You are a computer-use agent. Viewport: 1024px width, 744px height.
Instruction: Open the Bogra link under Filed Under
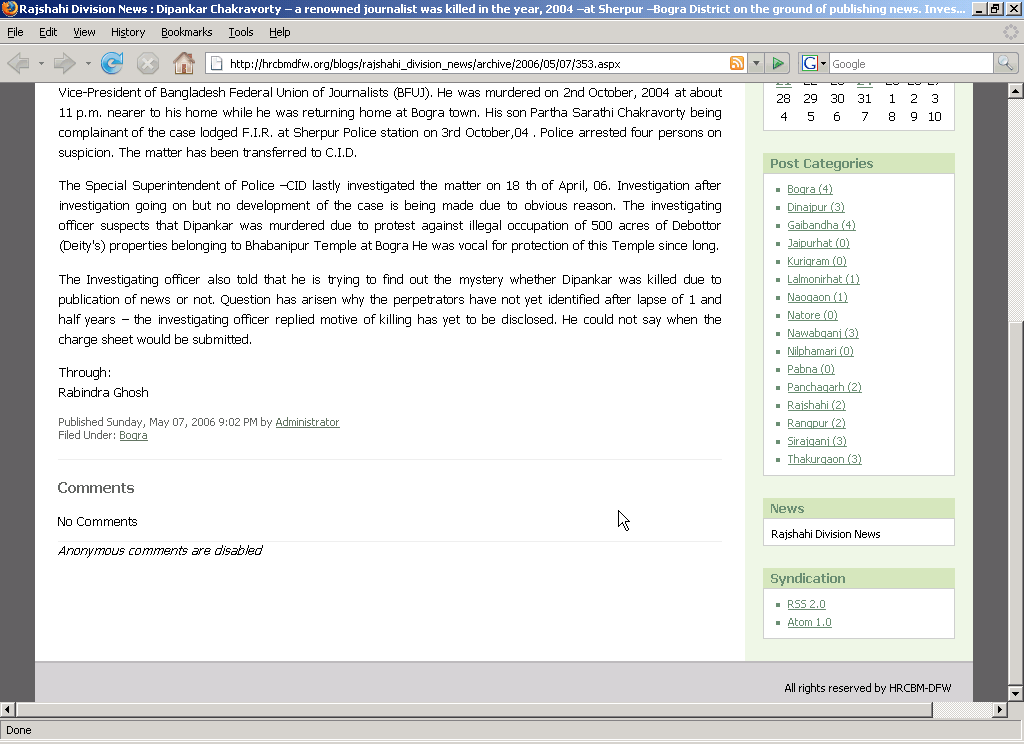[x=133, y=435]
